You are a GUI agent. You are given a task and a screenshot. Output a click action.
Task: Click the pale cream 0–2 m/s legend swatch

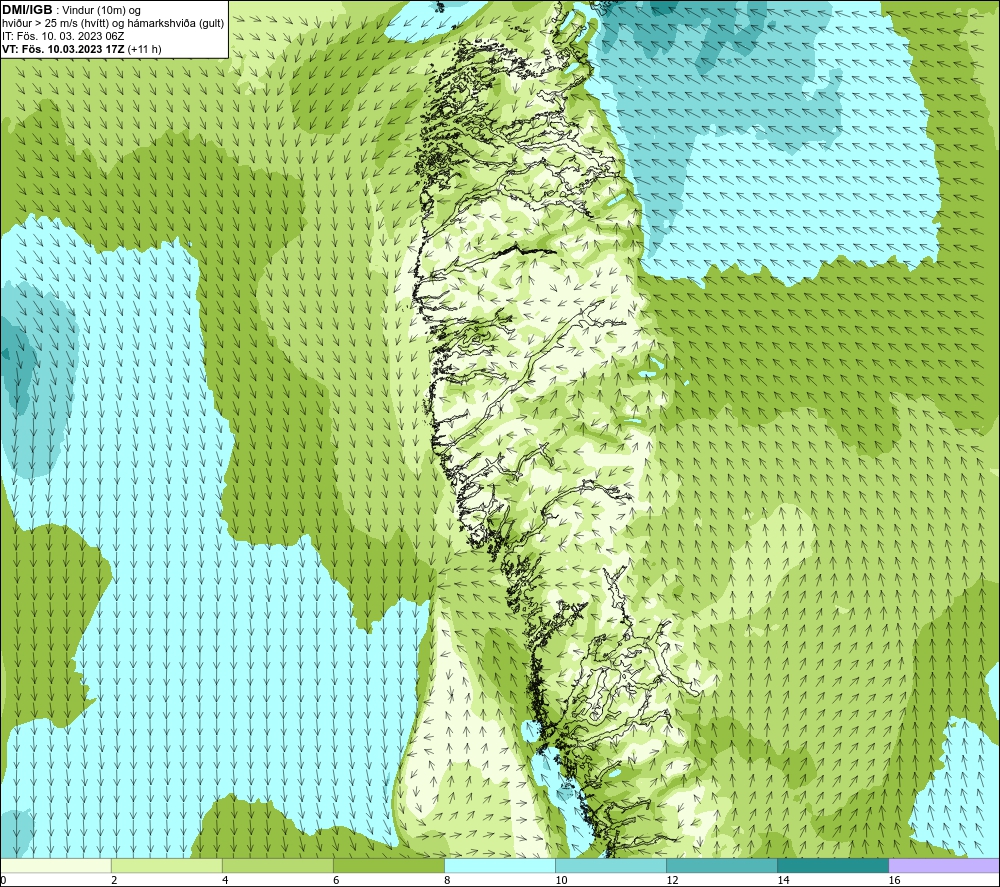pyautogui.click(x=56, y=866)
